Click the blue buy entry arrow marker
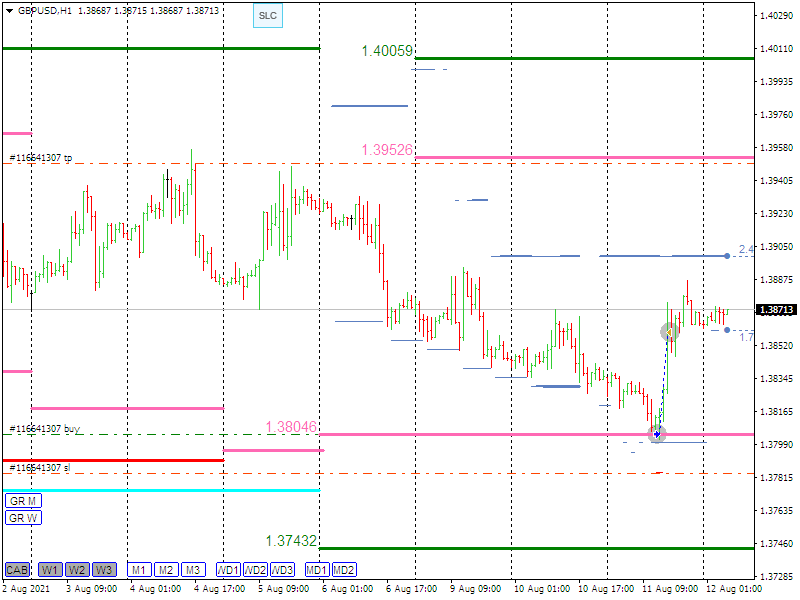Viewport: 800px width, 600px height. click(657, 434)
